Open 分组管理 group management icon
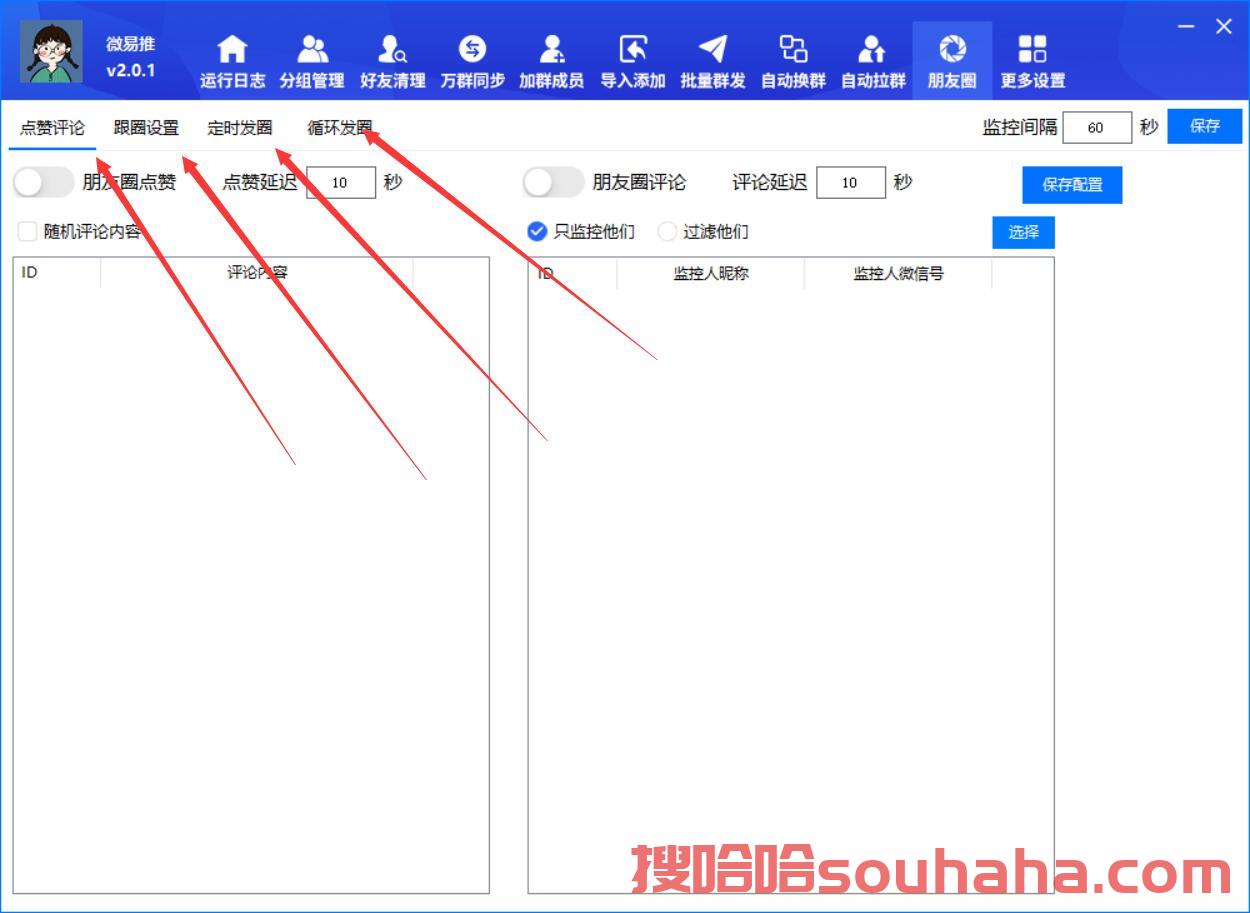The height and width of the screenshot is (913, 1250). click(x=312, y=49)
